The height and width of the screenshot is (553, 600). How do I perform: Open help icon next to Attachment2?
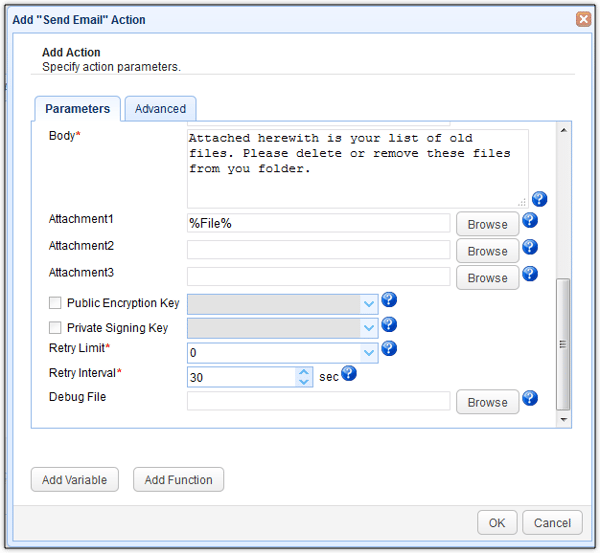point(530,247)
